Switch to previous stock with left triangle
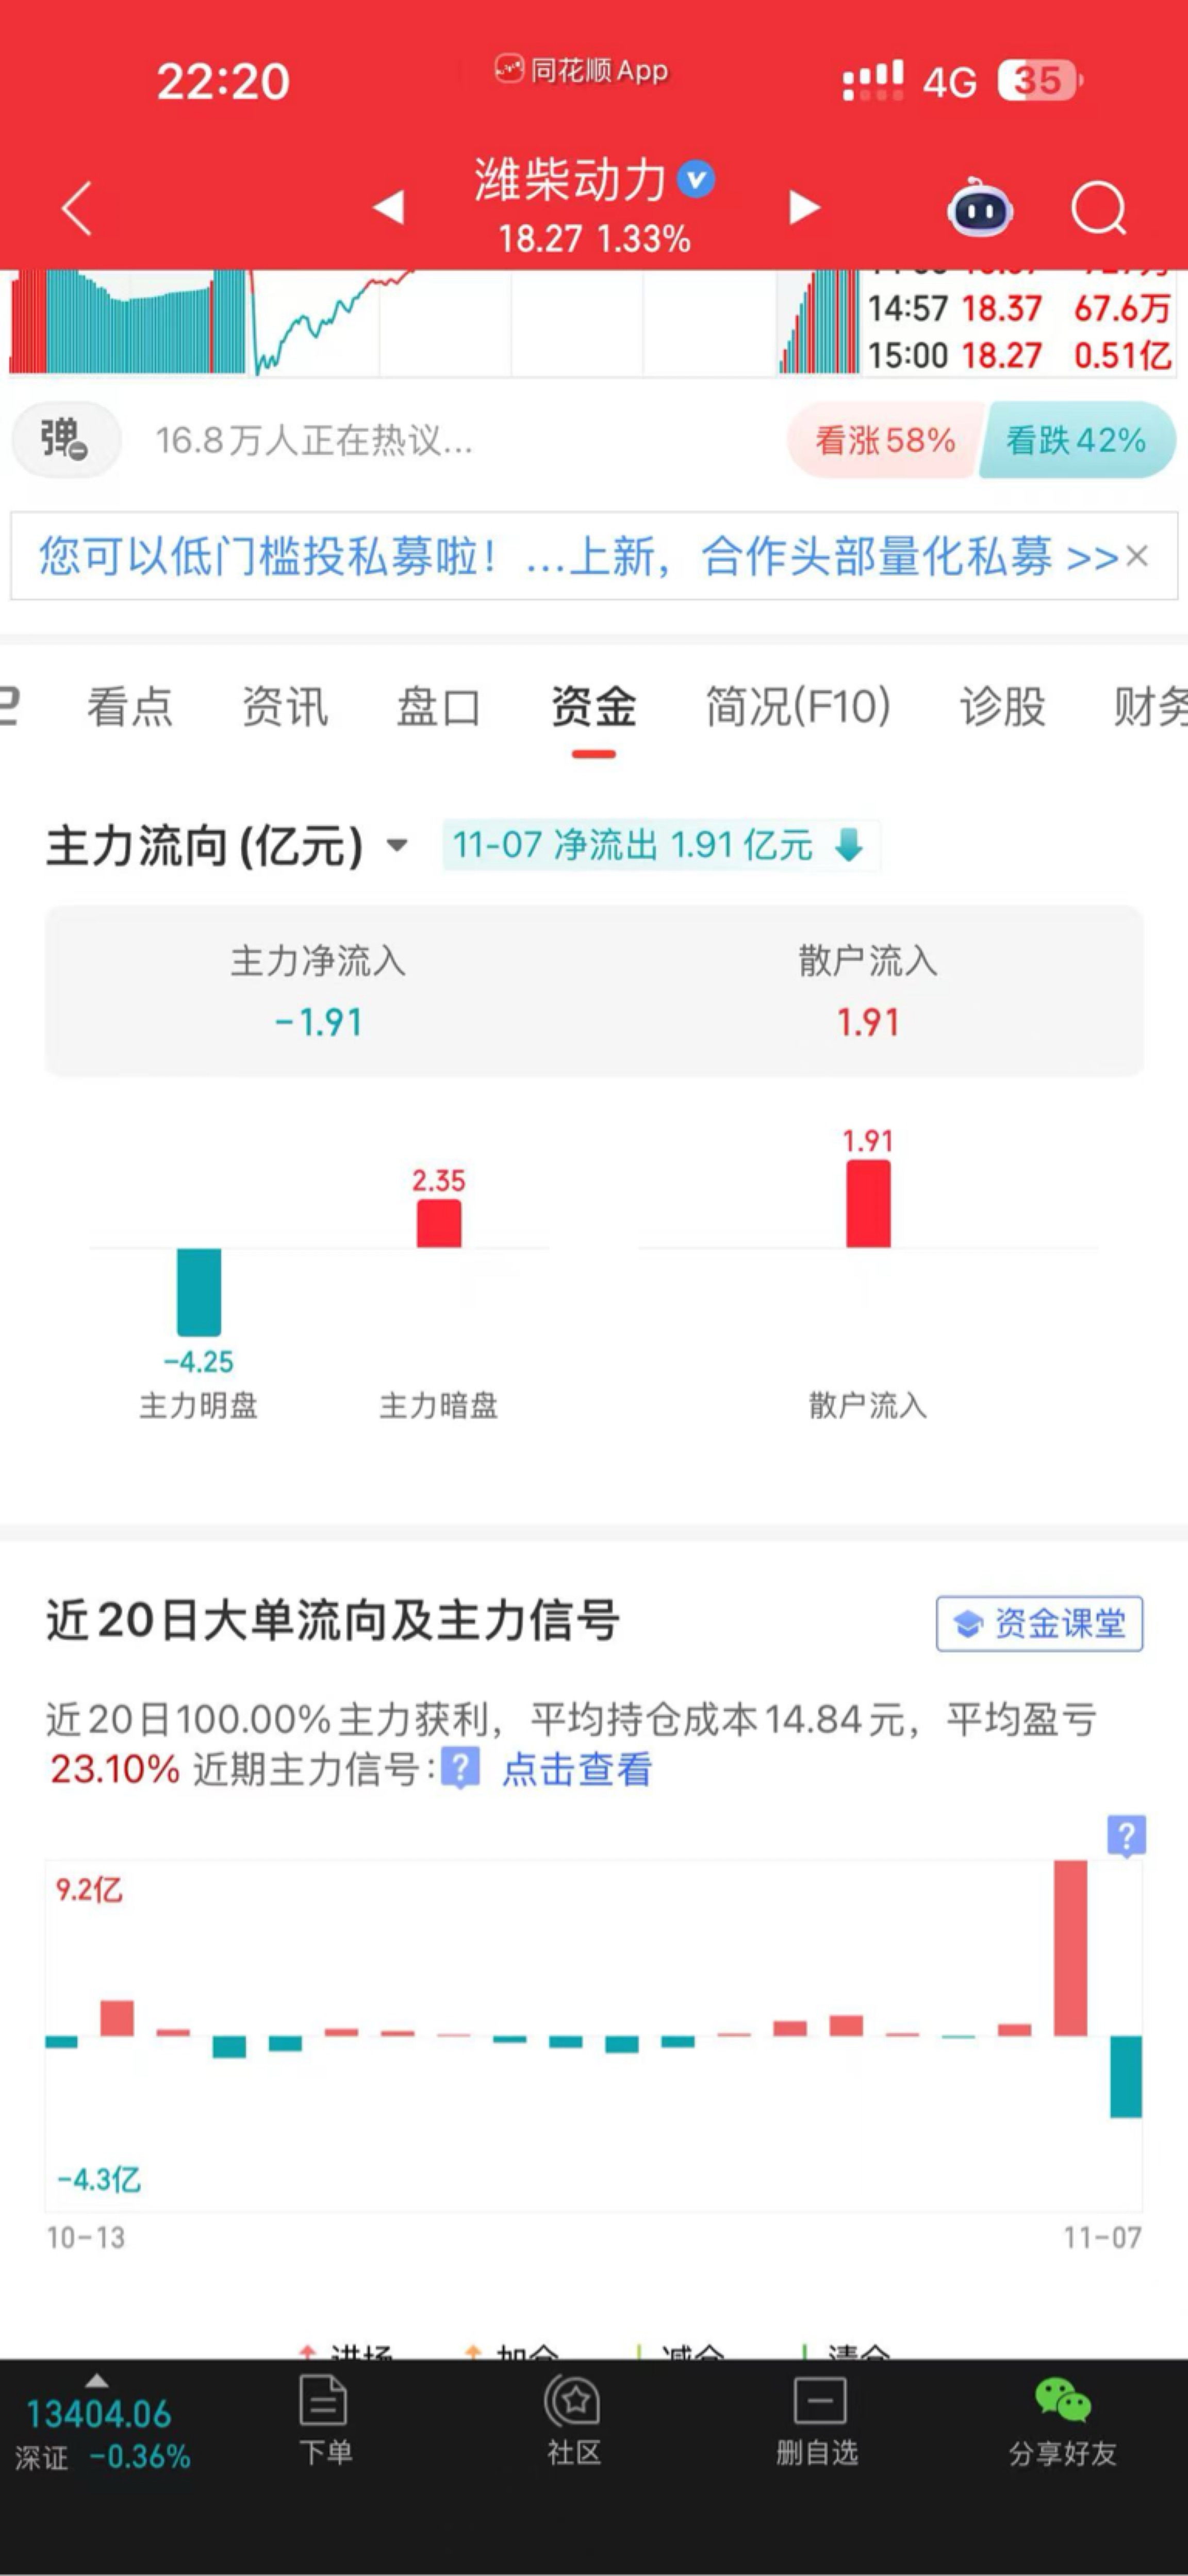Viewport: 1188px width, 2576px height. click(x=389, y=207)
